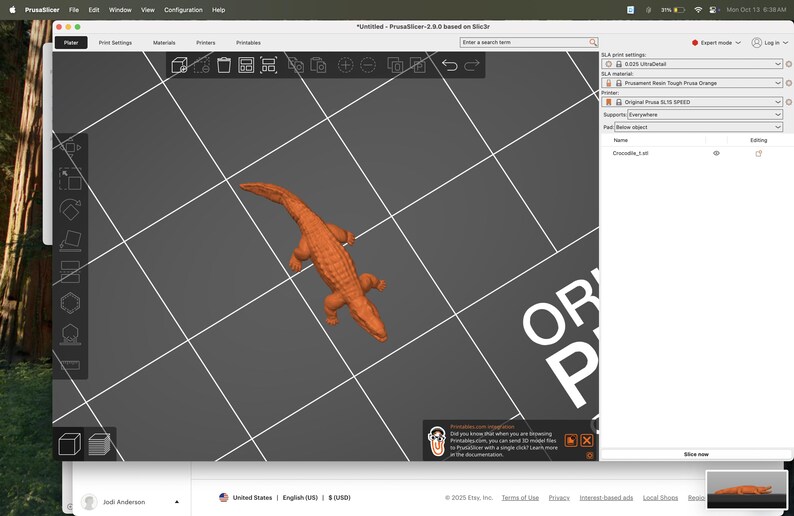Click Interest-based ads link in Etsy footer

606,498
